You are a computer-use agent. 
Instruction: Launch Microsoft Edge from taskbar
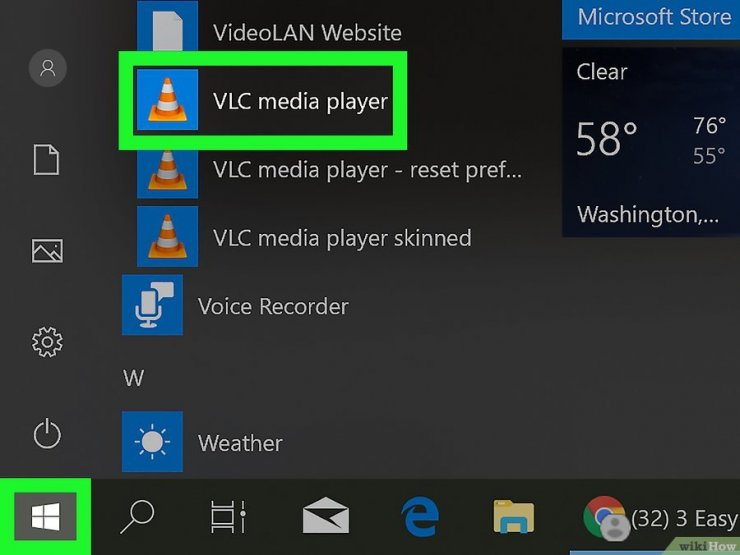tap(420, 516)
